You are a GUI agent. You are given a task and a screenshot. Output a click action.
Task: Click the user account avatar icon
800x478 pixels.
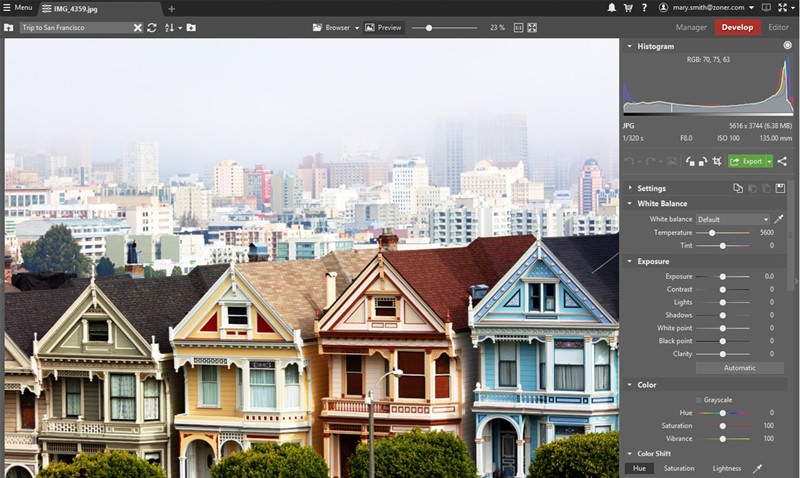(663, 8)
